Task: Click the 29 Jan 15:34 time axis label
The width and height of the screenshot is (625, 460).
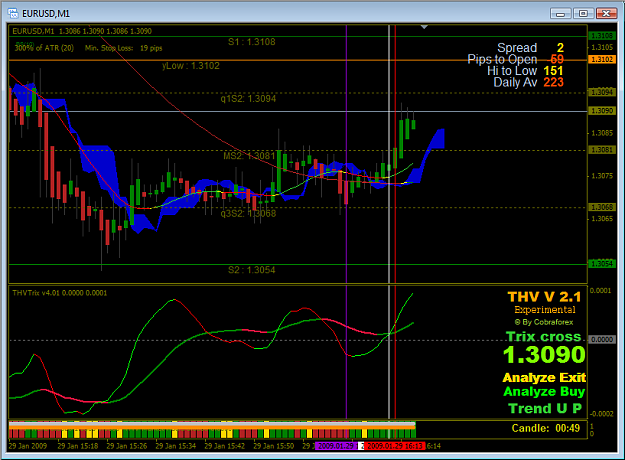Action: 176,446
